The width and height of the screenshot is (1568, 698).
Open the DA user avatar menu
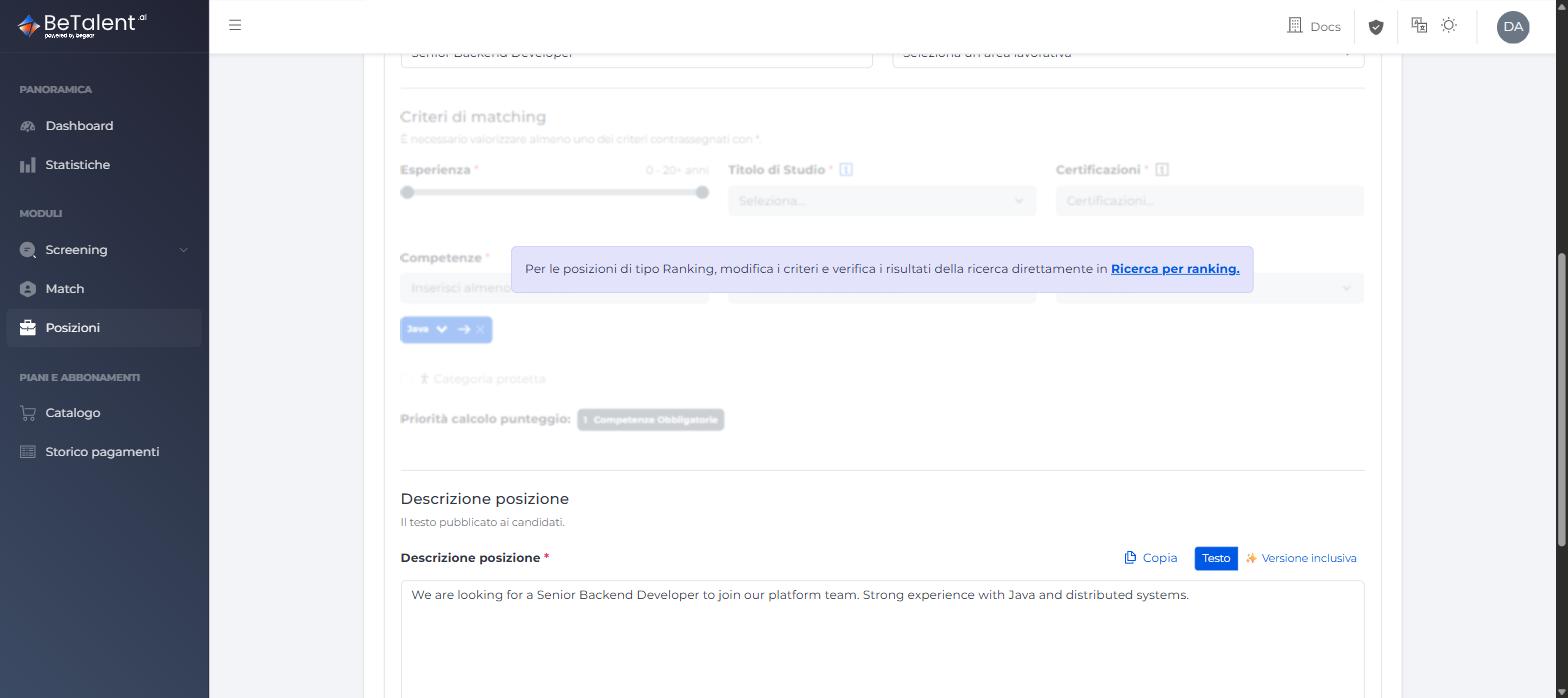(x=1513, y=27)
